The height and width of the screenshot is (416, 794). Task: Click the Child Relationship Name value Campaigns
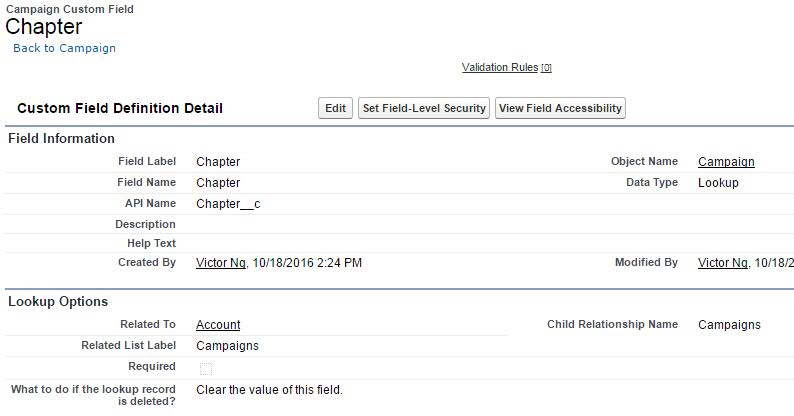click(x=729, y=325)
